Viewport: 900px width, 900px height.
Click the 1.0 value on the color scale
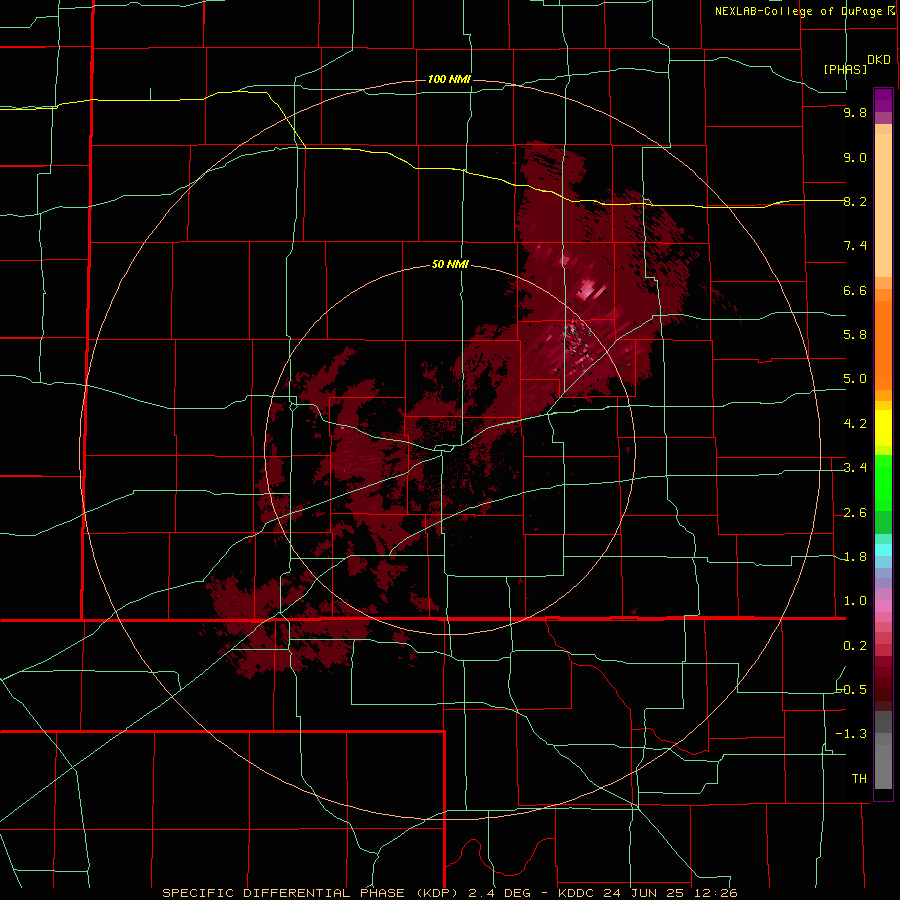tap(855, 601)
